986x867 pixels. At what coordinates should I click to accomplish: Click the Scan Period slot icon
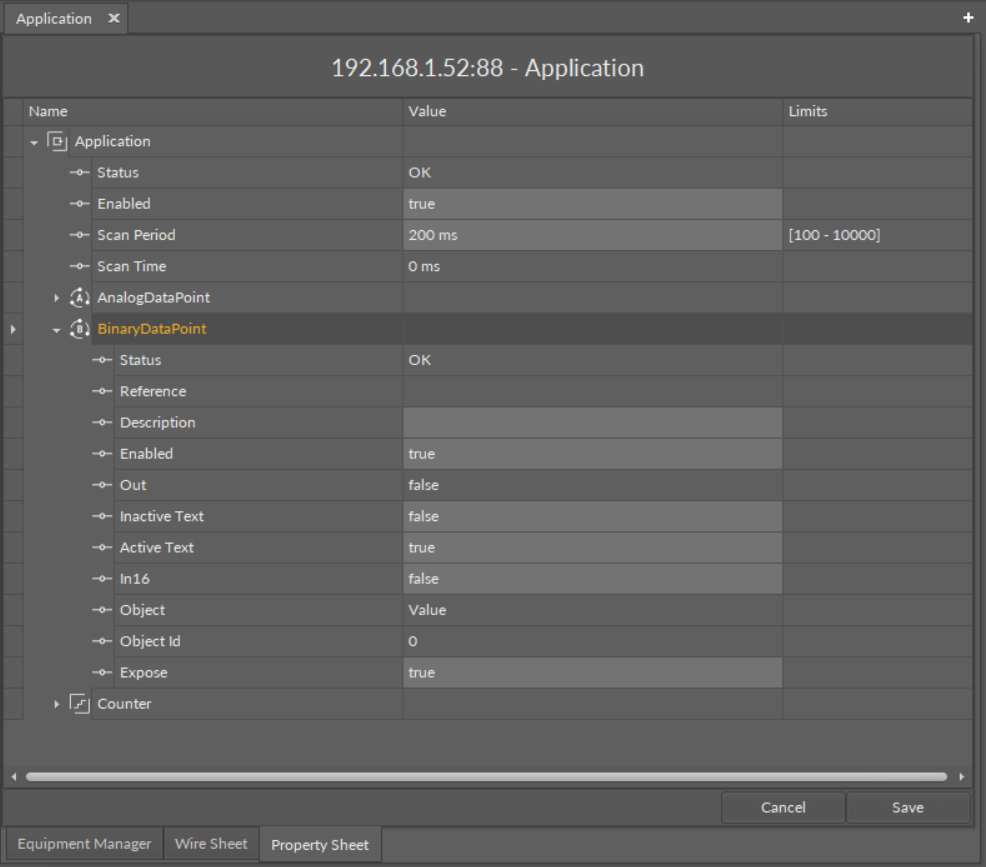[80, 236]
